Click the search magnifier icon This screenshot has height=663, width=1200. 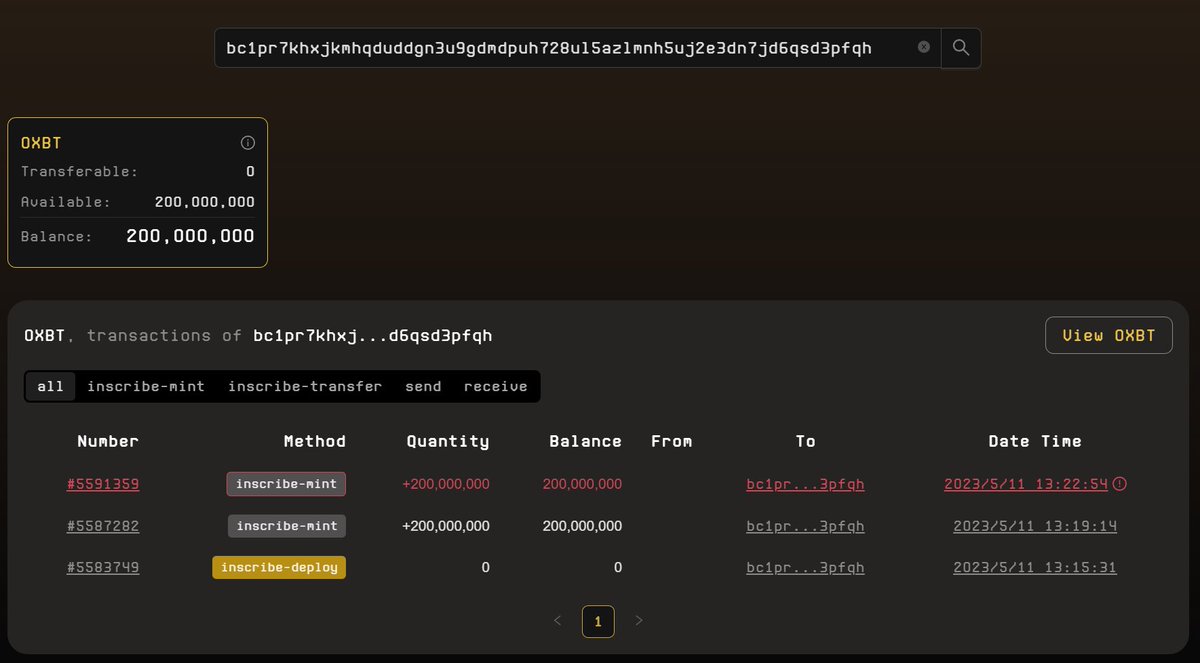coord(961,47)
